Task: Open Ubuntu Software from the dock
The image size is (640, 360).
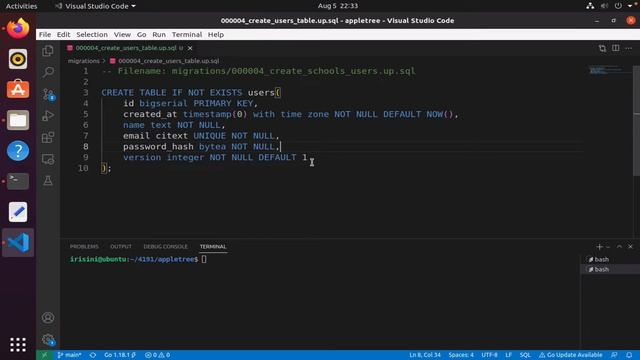Action: [18, 90]
